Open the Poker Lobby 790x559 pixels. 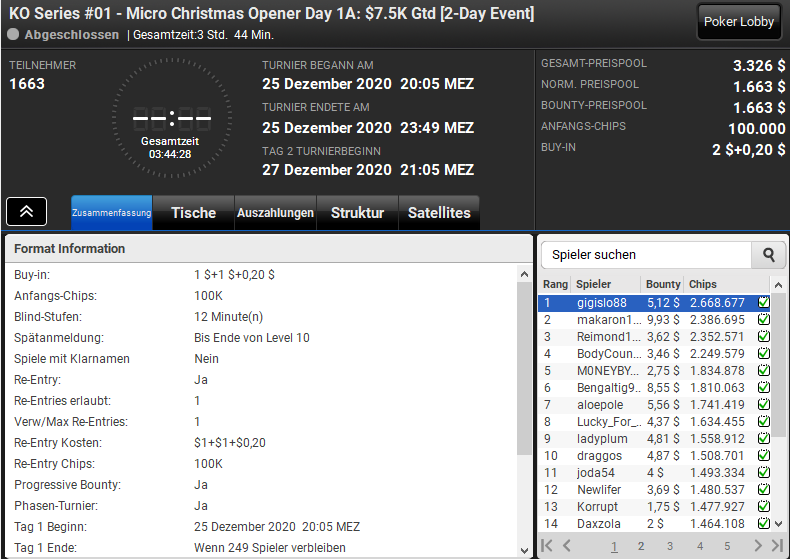(x=739, y=22)
